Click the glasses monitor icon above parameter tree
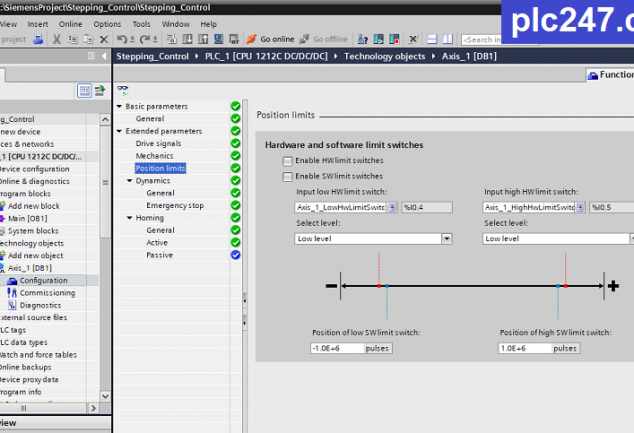The width and height of the screenshot is (634, 433). 123,90
